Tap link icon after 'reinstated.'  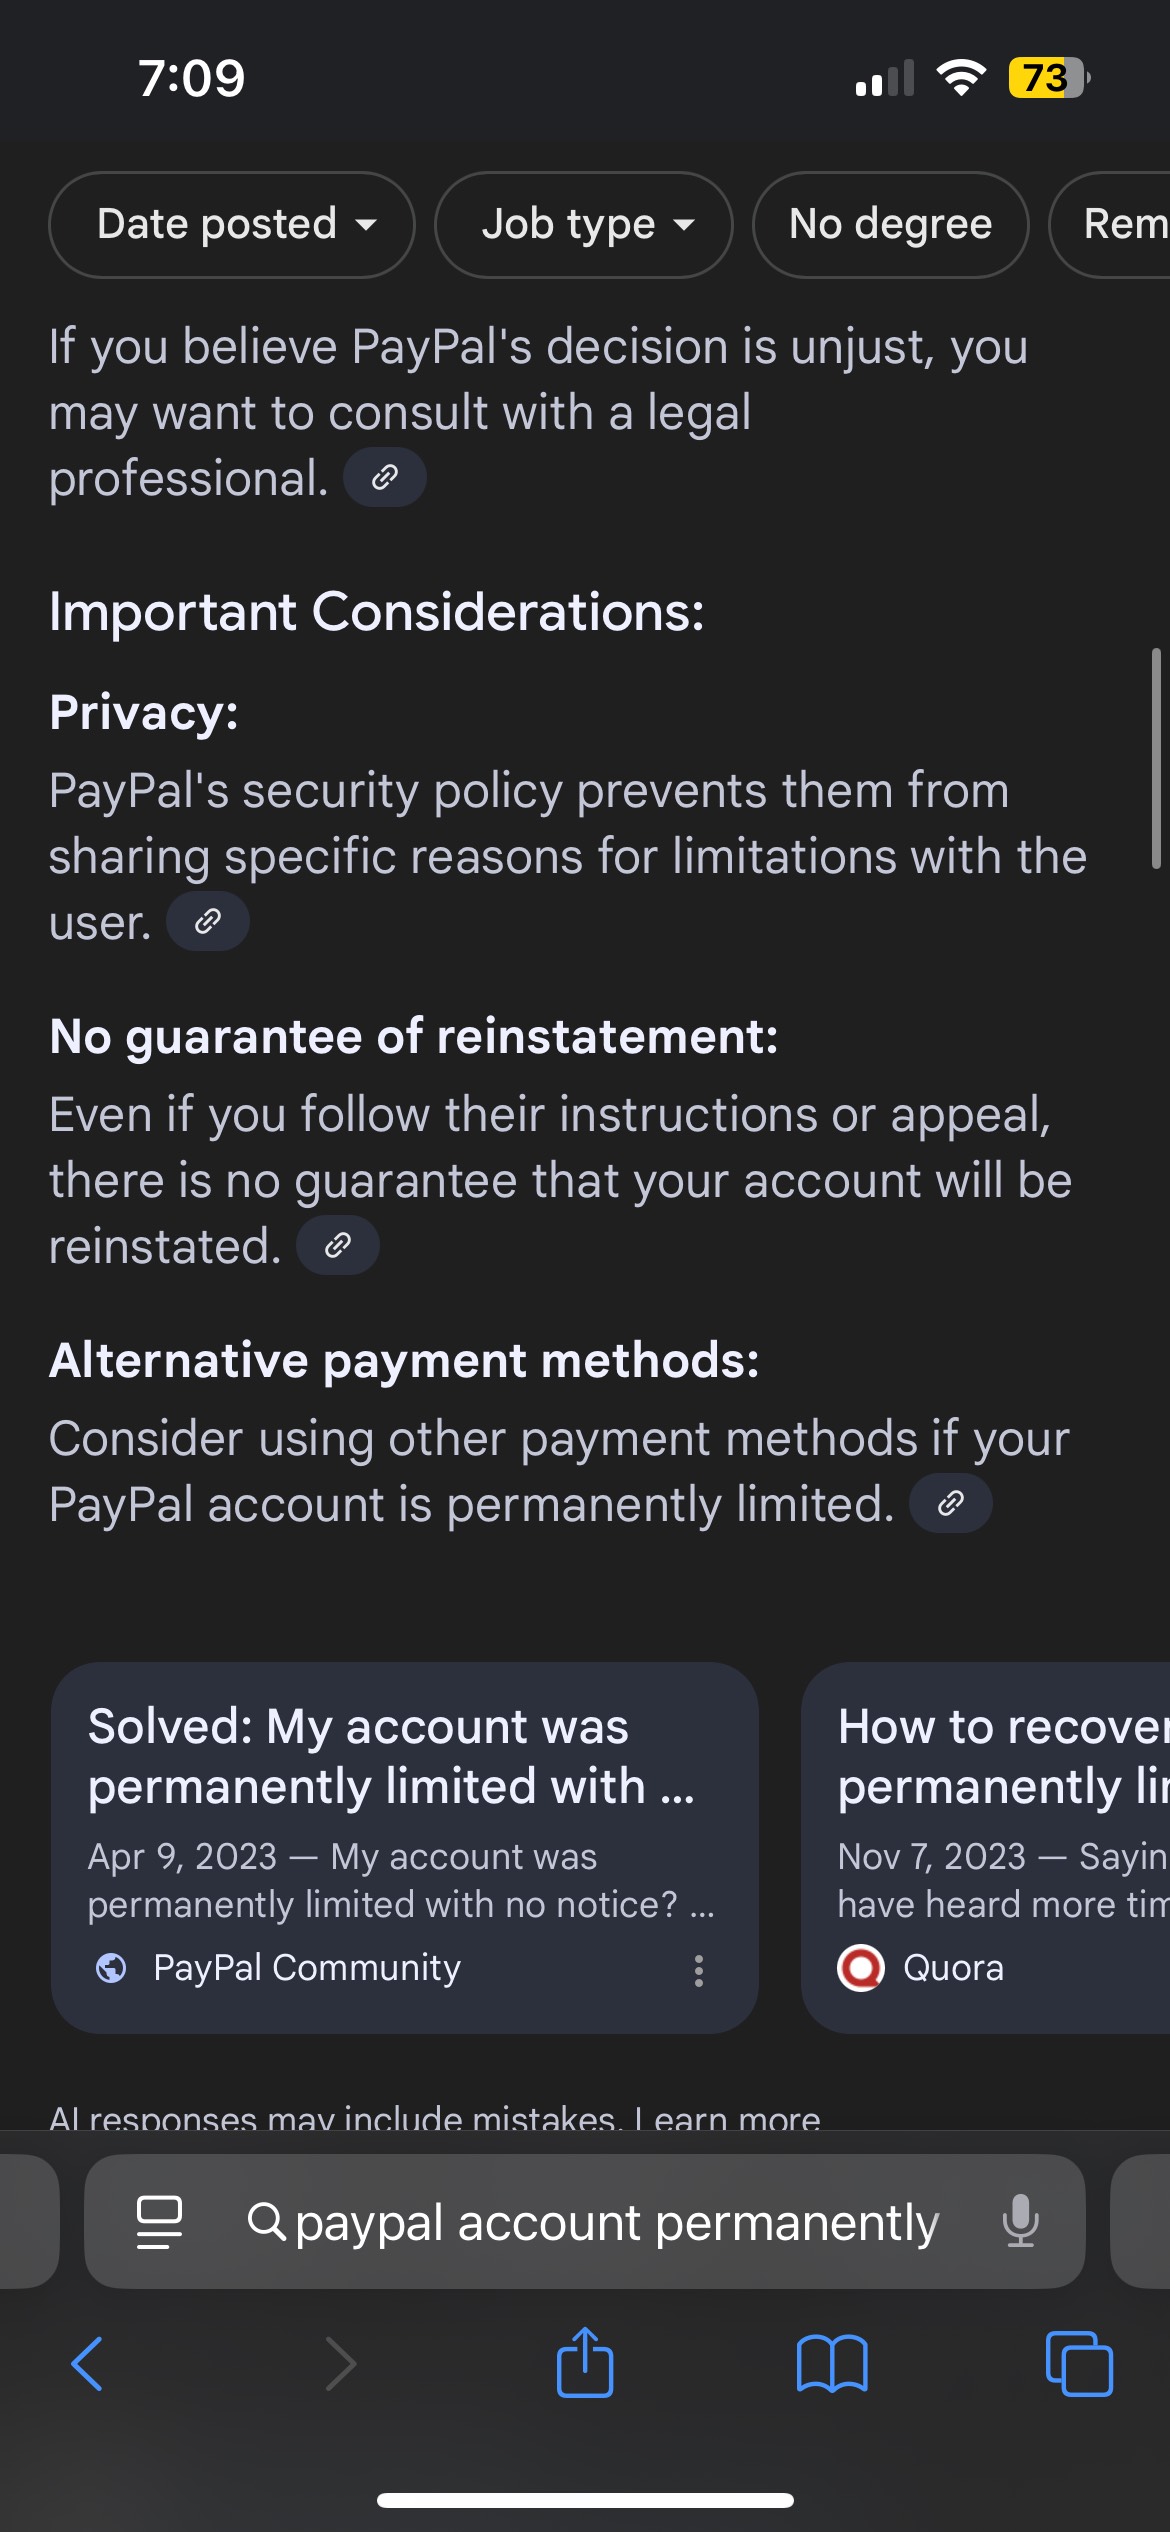[338, 1245]
